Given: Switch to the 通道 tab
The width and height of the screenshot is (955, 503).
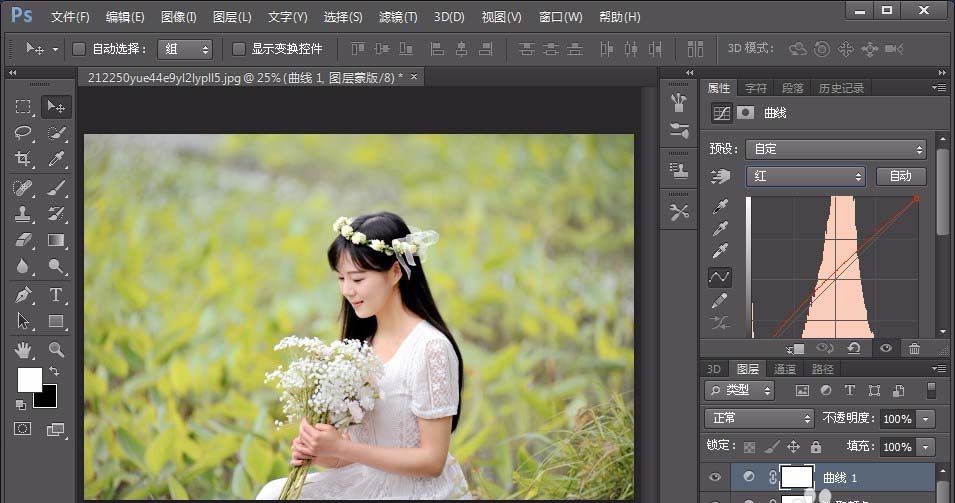Looking at the screenshot, I should [x=784, y=369].
